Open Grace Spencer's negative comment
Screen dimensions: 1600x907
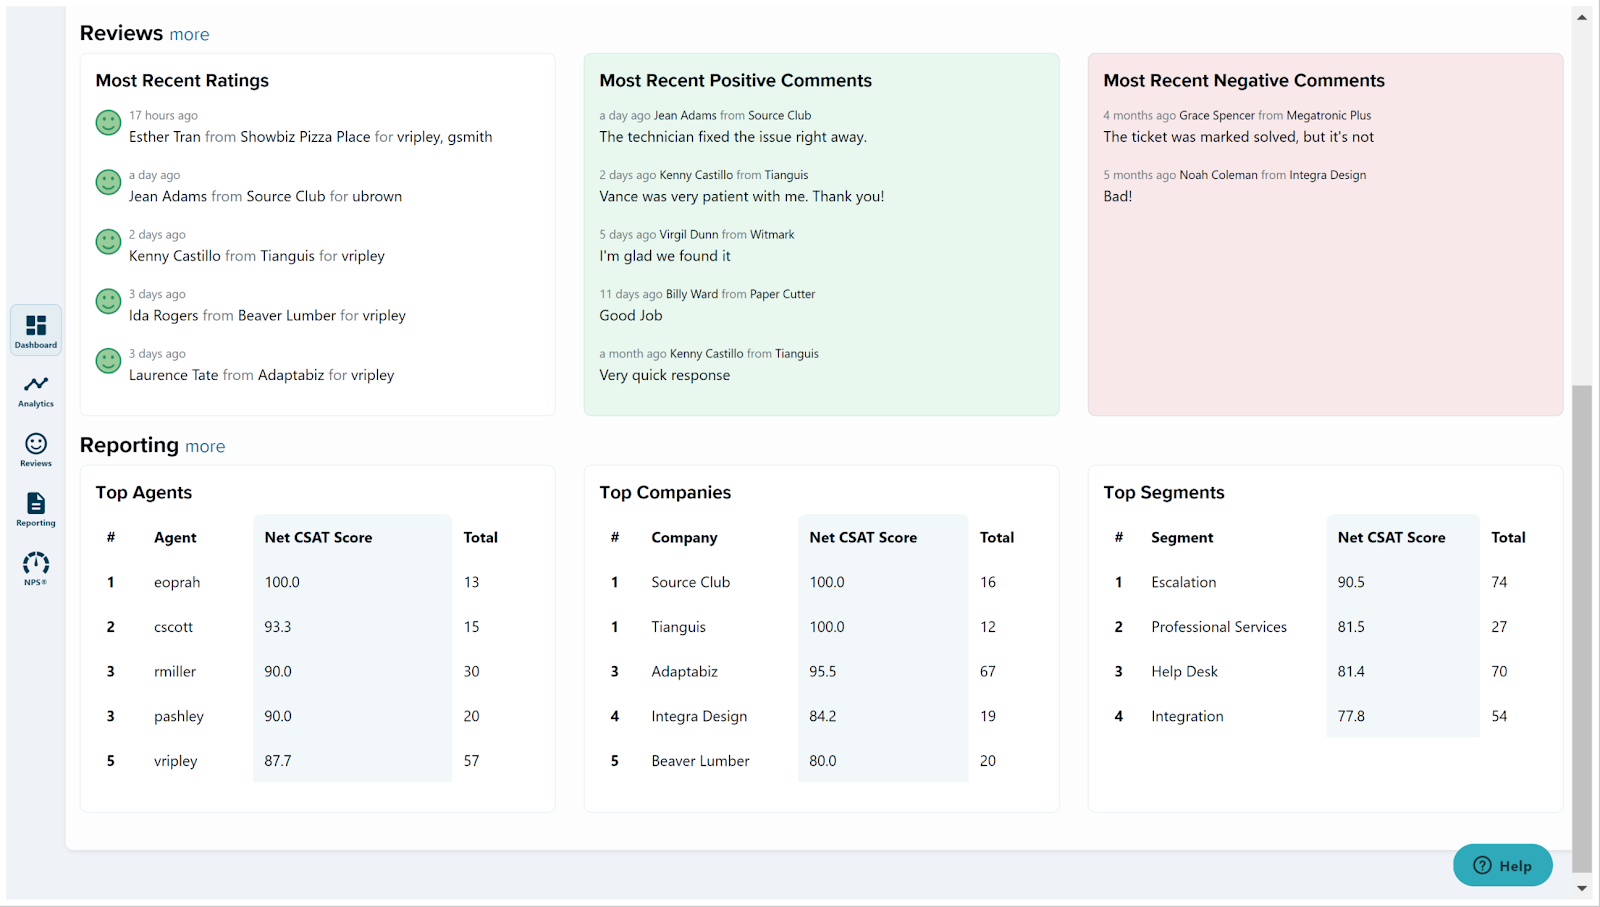pyautogui.click(x=1239, y=127)
